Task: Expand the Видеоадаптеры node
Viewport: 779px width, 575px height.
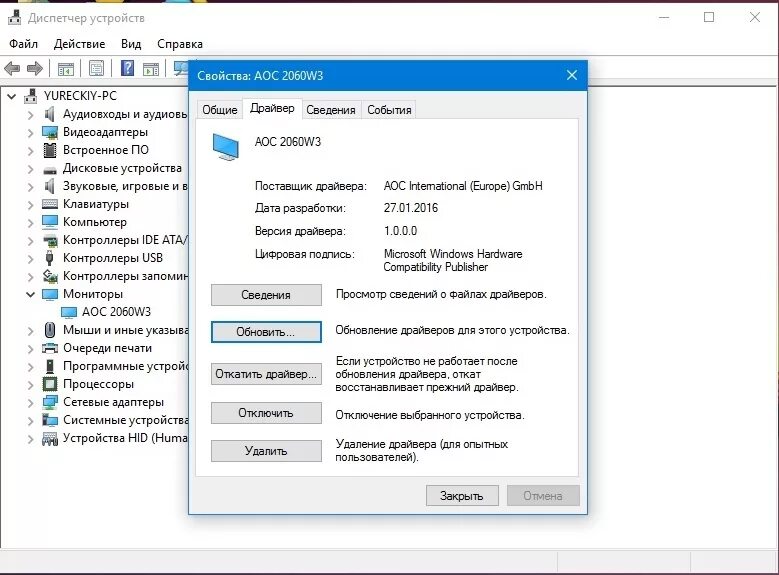Action: 30,133
